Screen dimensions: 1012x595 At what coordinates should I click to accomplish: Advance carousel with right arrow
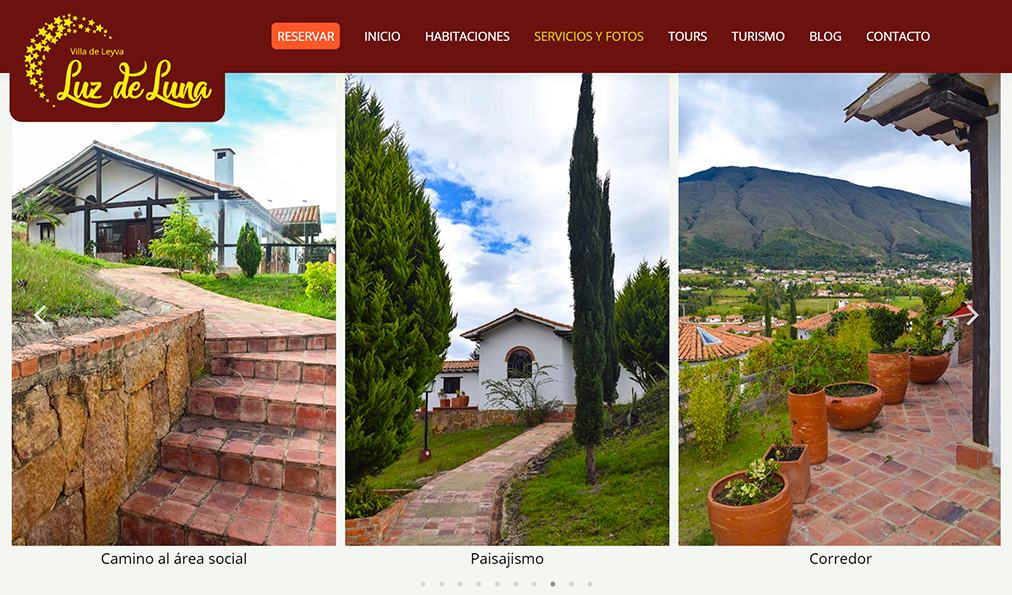[x=972, y=315]
